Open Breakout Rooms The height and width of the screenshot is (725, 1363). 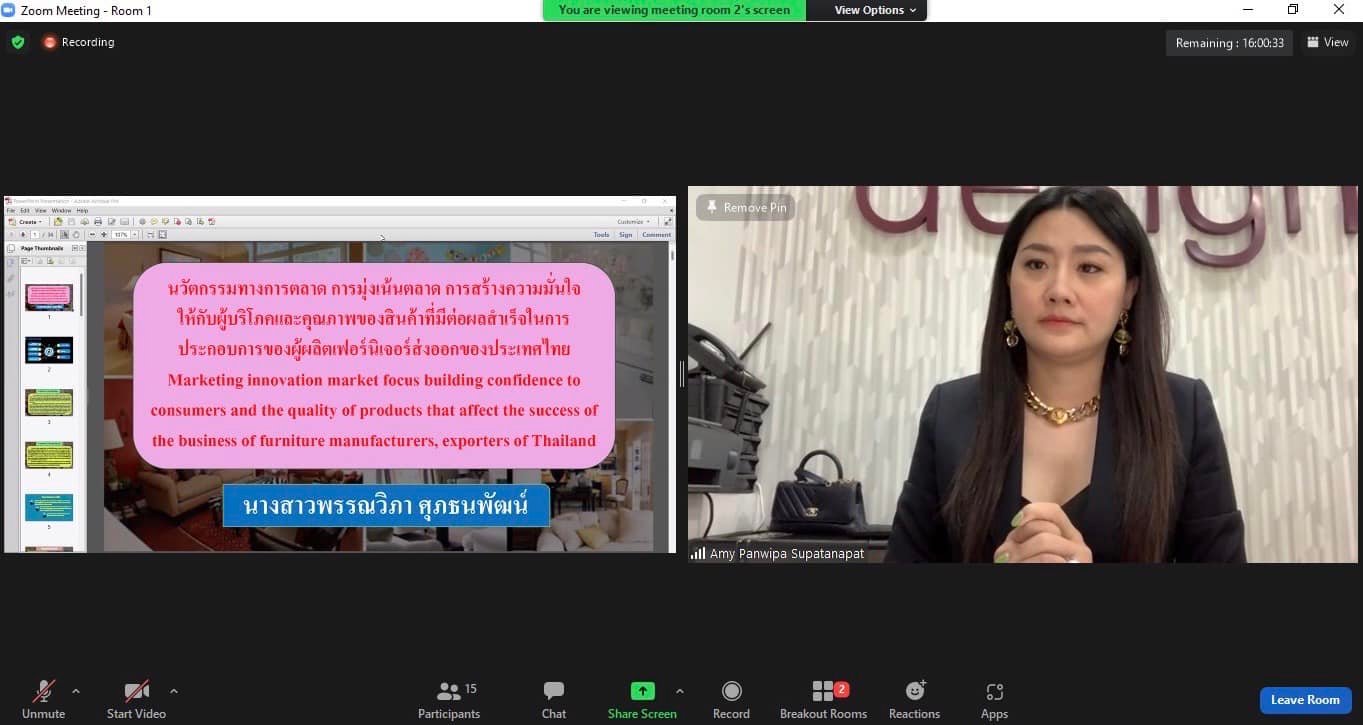823,699
